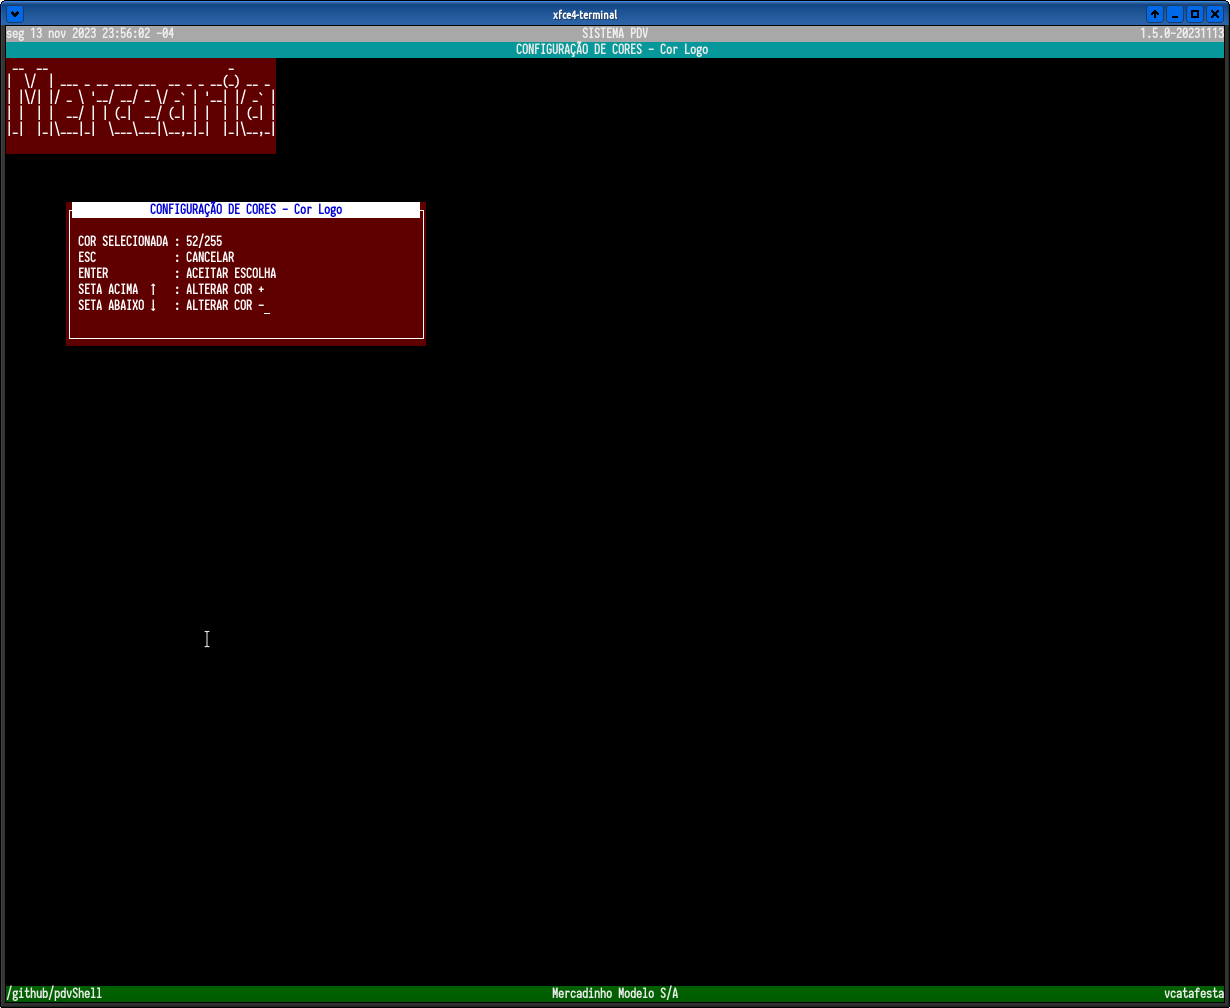The width and height of the screenshot is (1230, 1008).
Task: Click 'Mercadinho Modelo S/A' in status bar
Action: coord(615,993)
